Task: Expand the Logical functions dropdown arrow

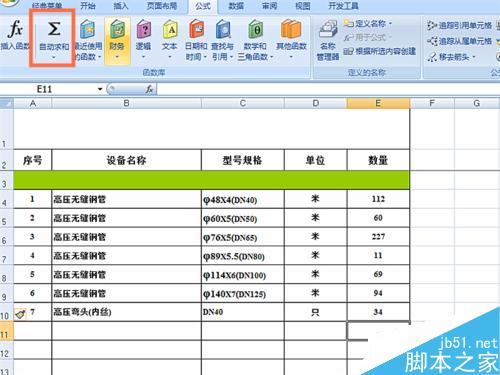Action: tap(143, 57)
